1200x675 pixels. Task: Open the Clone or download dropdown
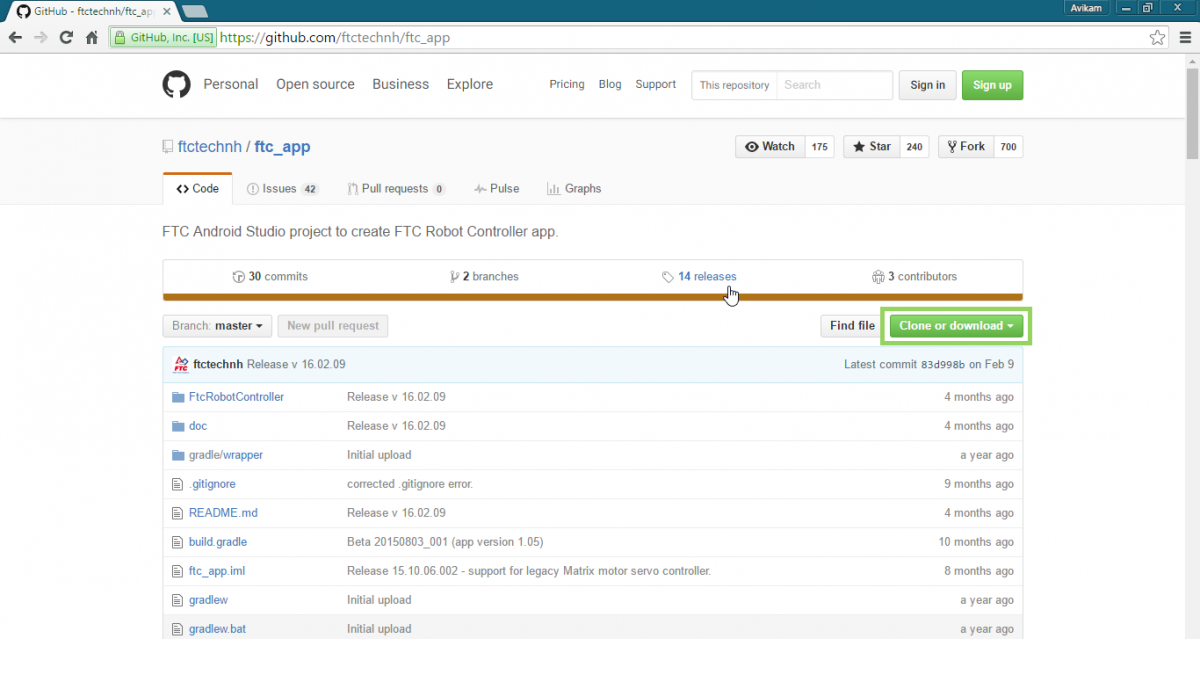pos(954,325)
